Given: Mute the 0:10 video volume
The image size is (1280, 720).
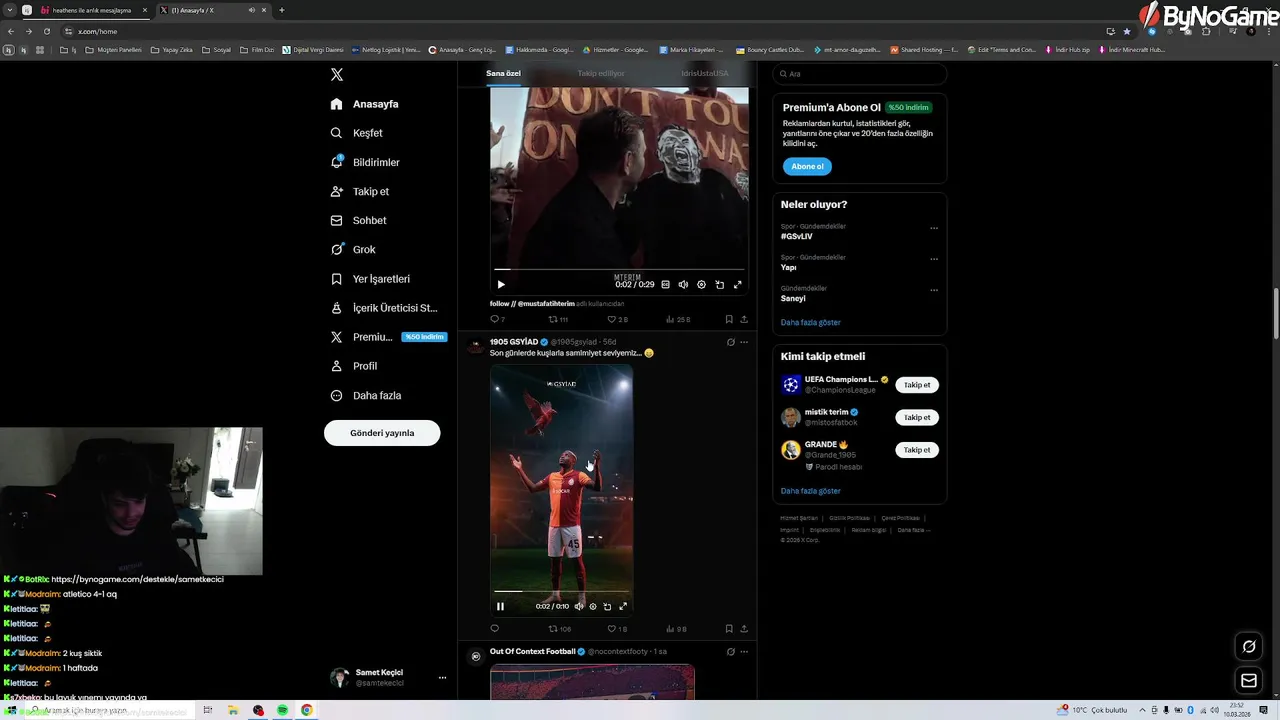Looking at the screenshot, I should (579, 606).
